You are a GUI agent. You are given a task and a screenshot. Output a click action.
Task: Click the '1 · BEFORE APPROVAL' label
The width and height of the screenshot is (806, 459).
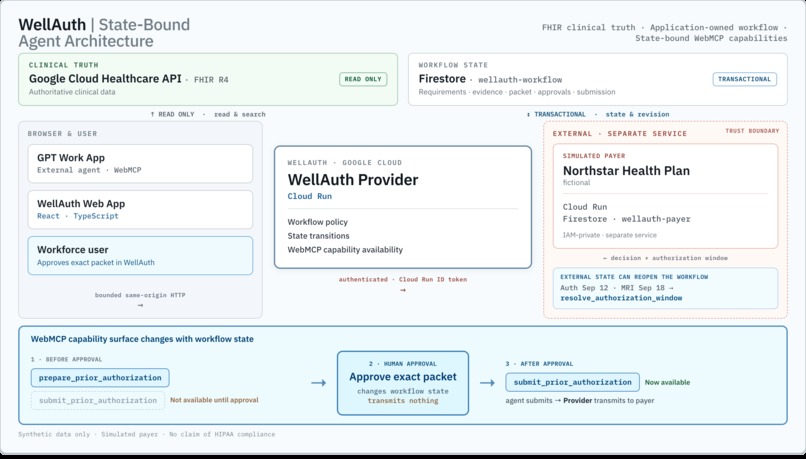click(66, 359)
